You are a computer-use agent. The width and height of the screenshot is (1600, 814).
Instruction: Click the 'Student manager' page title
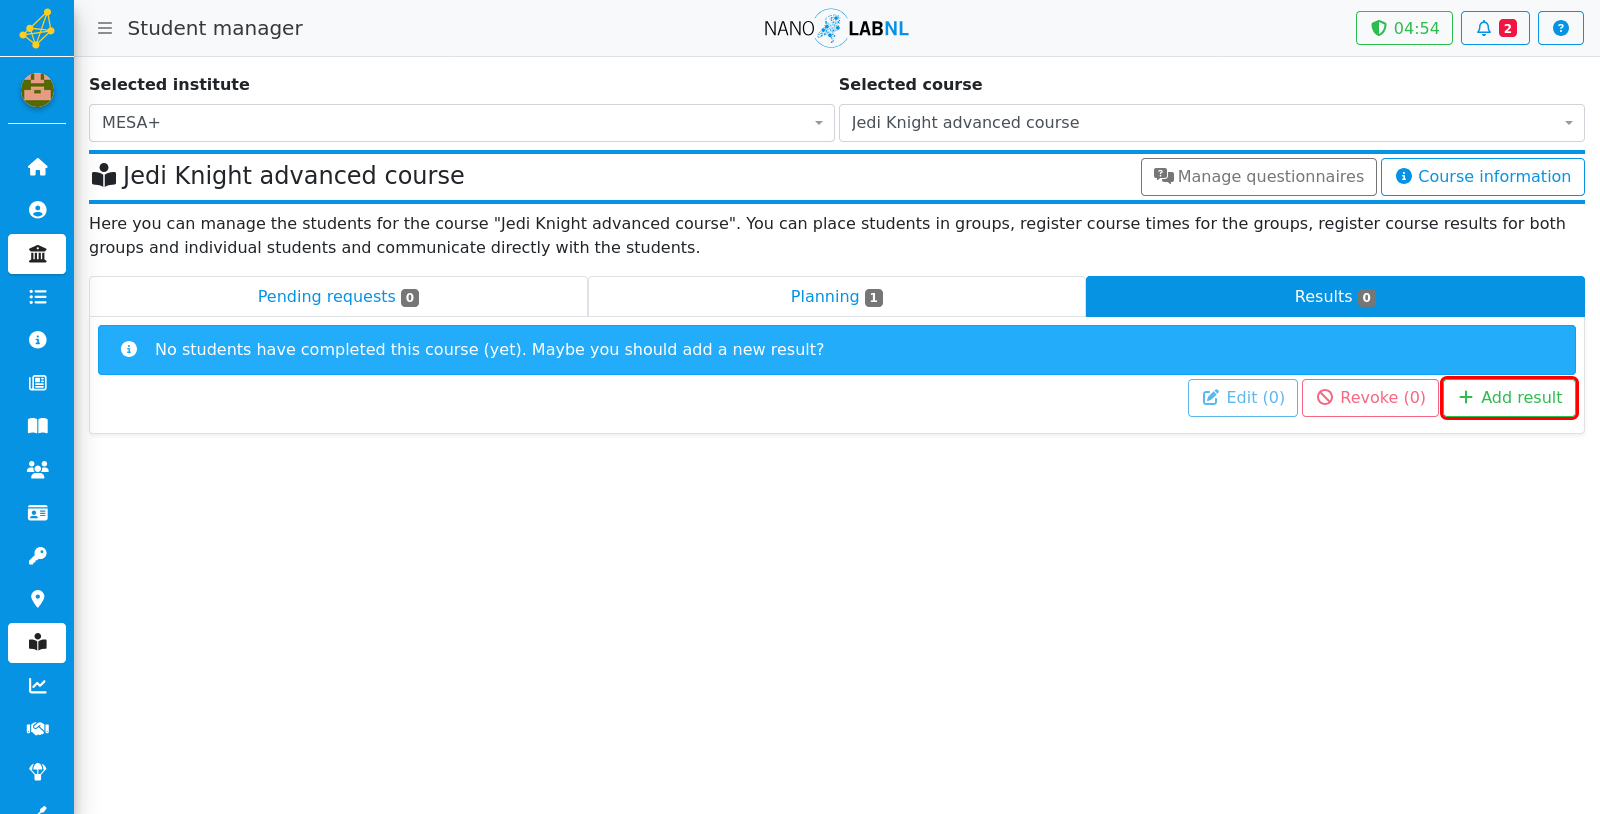pyautogui.click(x=215, y=28)
